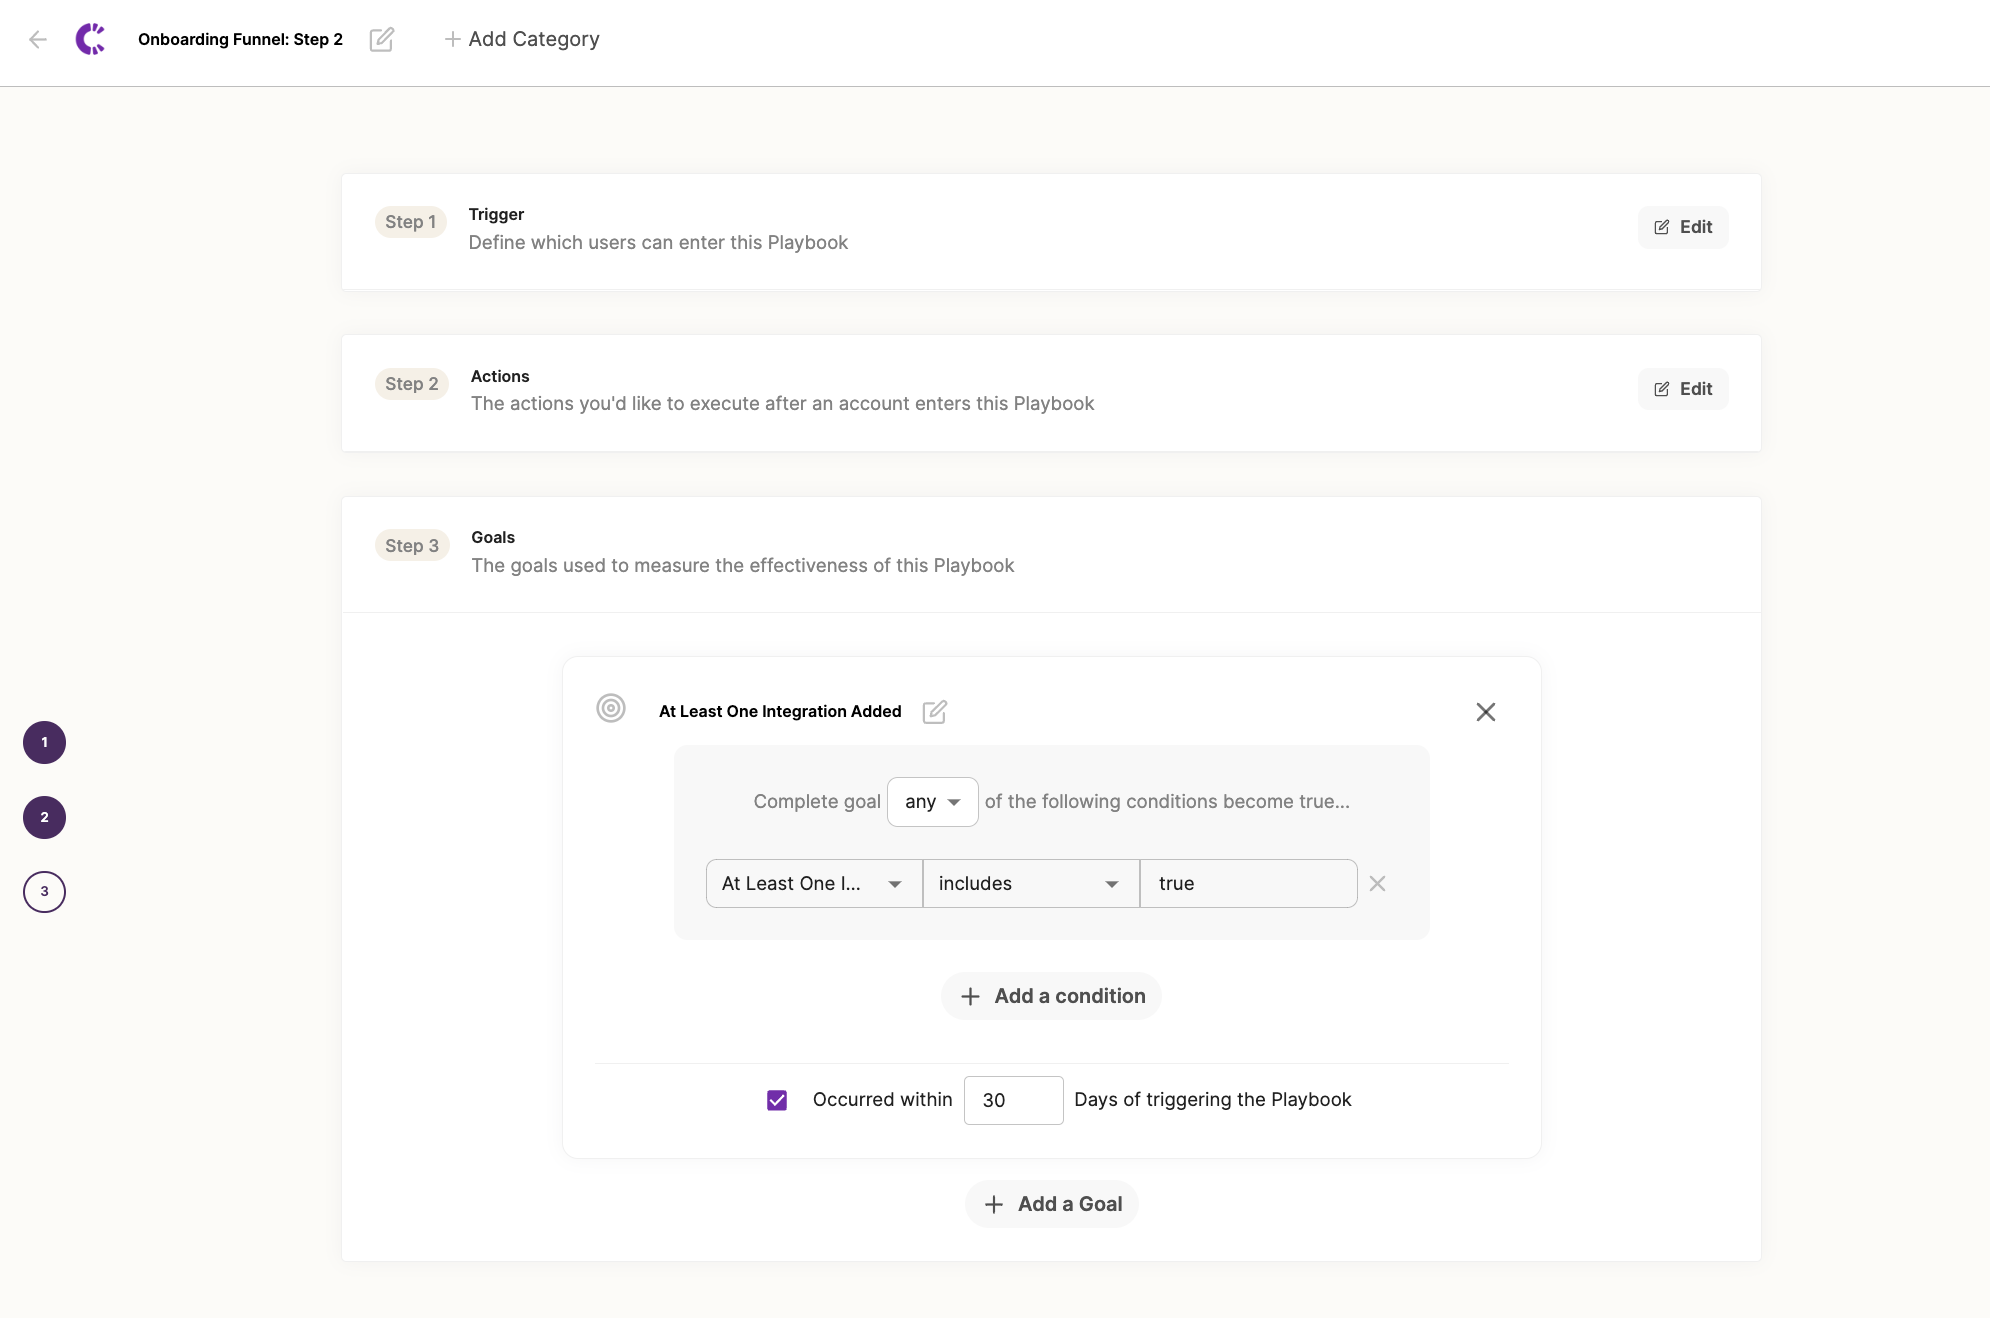The height and width of the screenshot is (1318, 1990).
Task: Click the days value input field
Action: click(x=1012, y=1100)
